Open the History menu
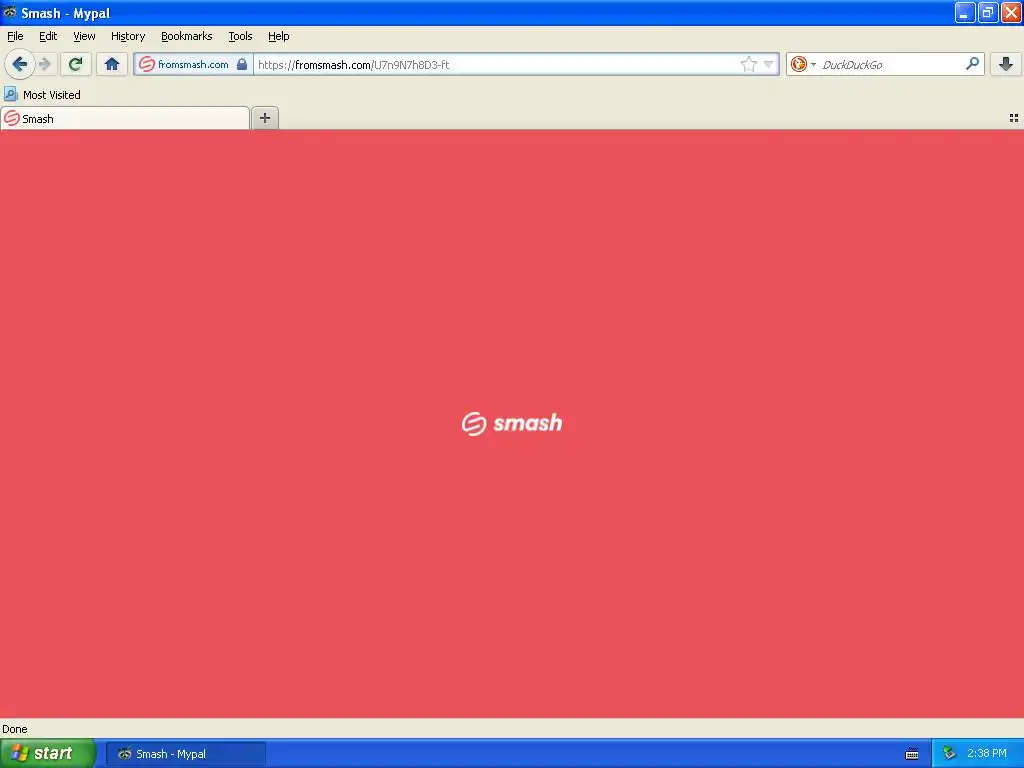The width and height of the screenshot is (1024, 768). [128, 36]
